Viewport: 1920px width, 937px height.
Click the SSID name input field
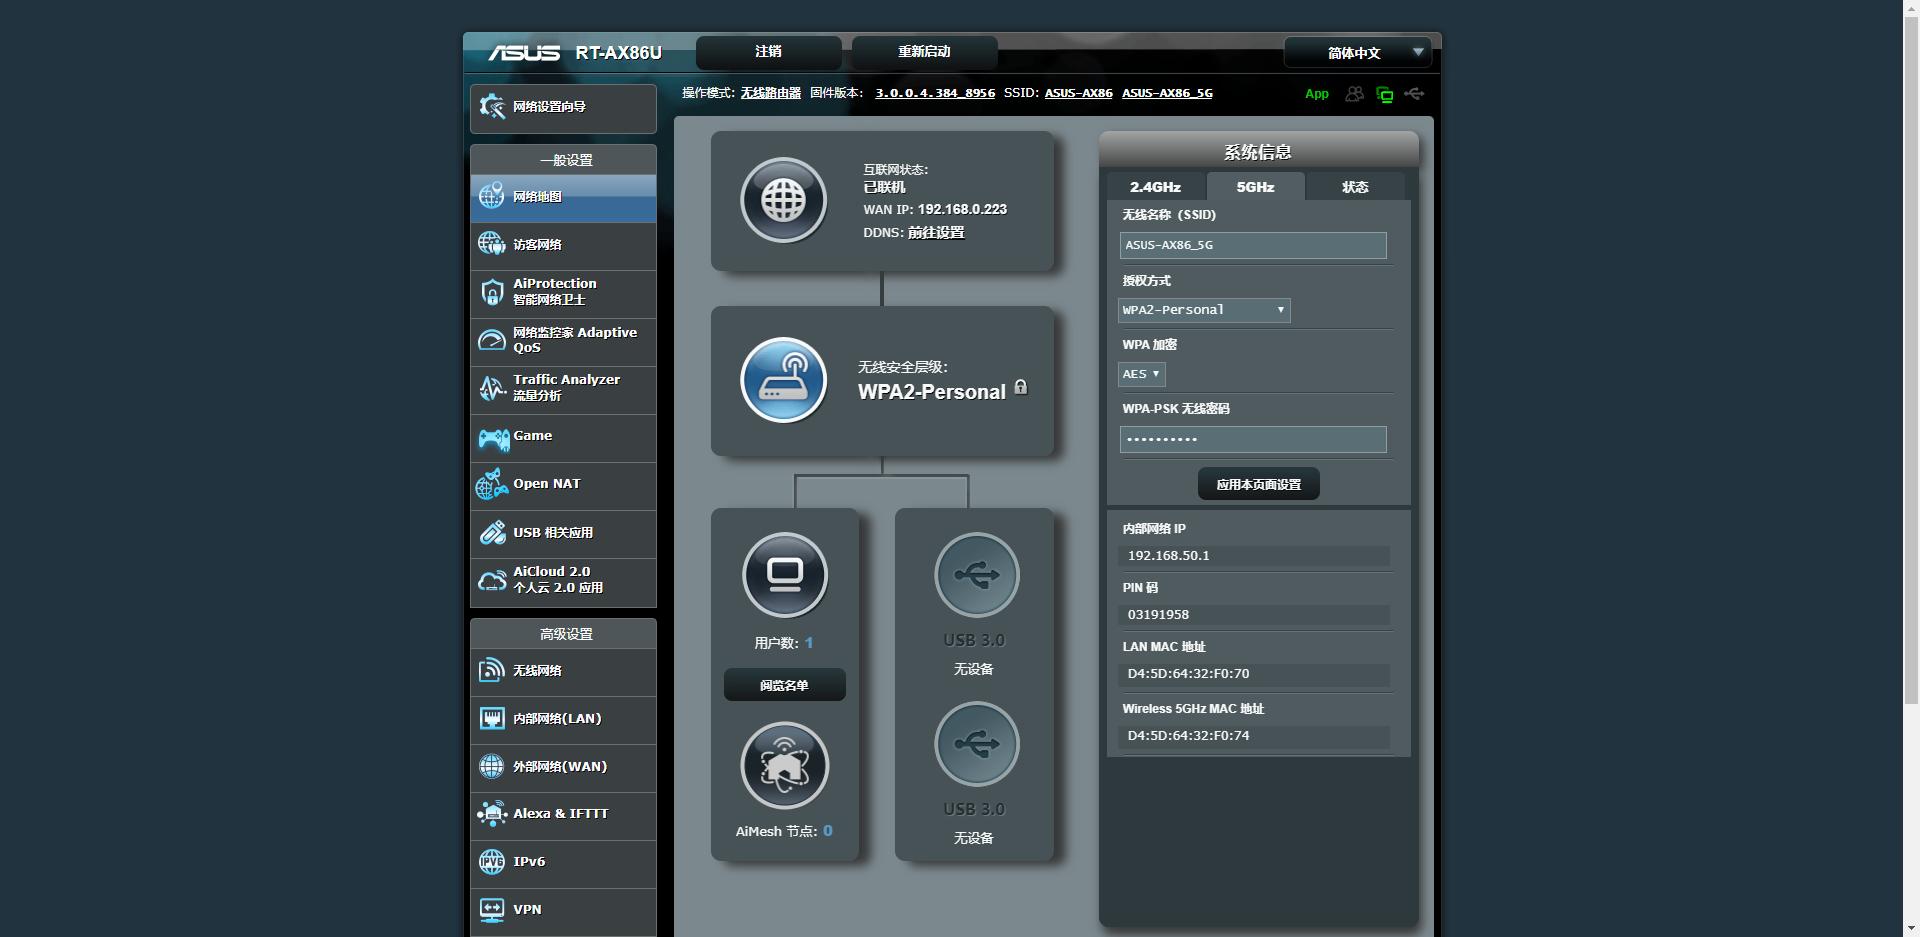(1252, 245)
